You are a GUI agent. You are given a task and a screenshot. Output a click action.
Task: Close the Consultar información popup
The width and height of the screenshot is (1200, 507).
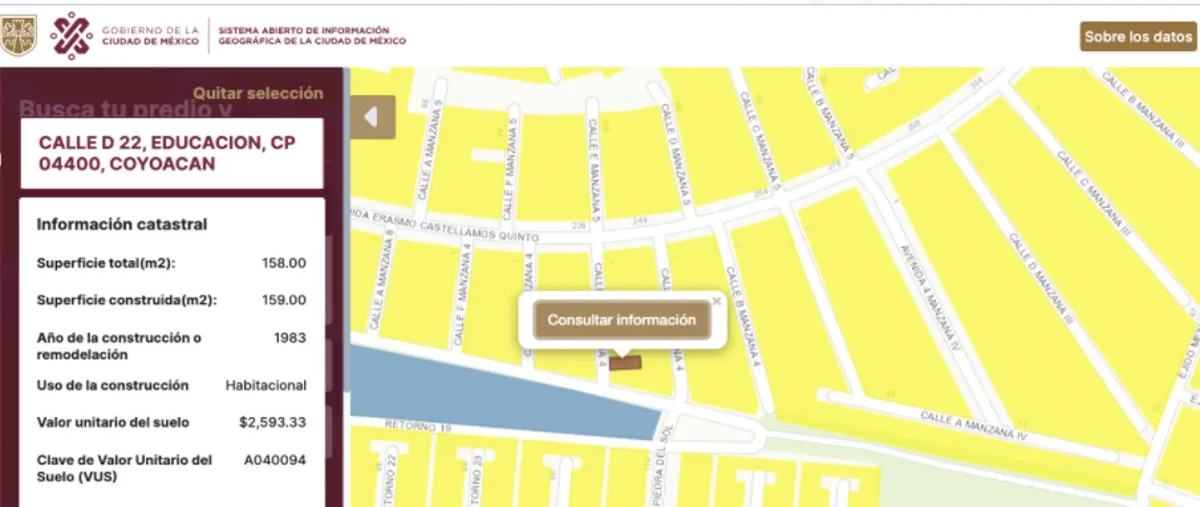[x=716, y=300]
